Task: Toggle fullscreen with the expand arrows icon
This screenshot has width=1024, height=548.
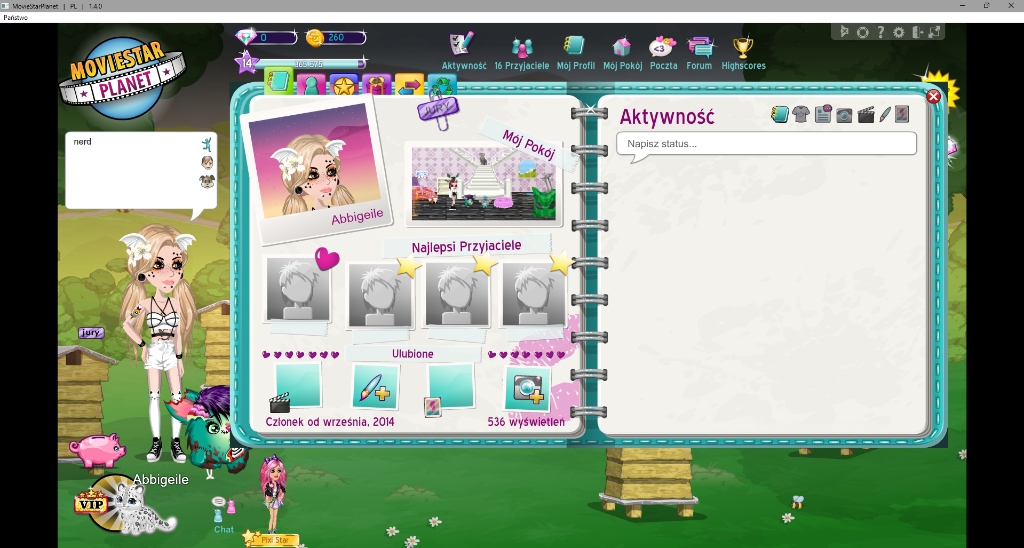Action: (934, 31)
